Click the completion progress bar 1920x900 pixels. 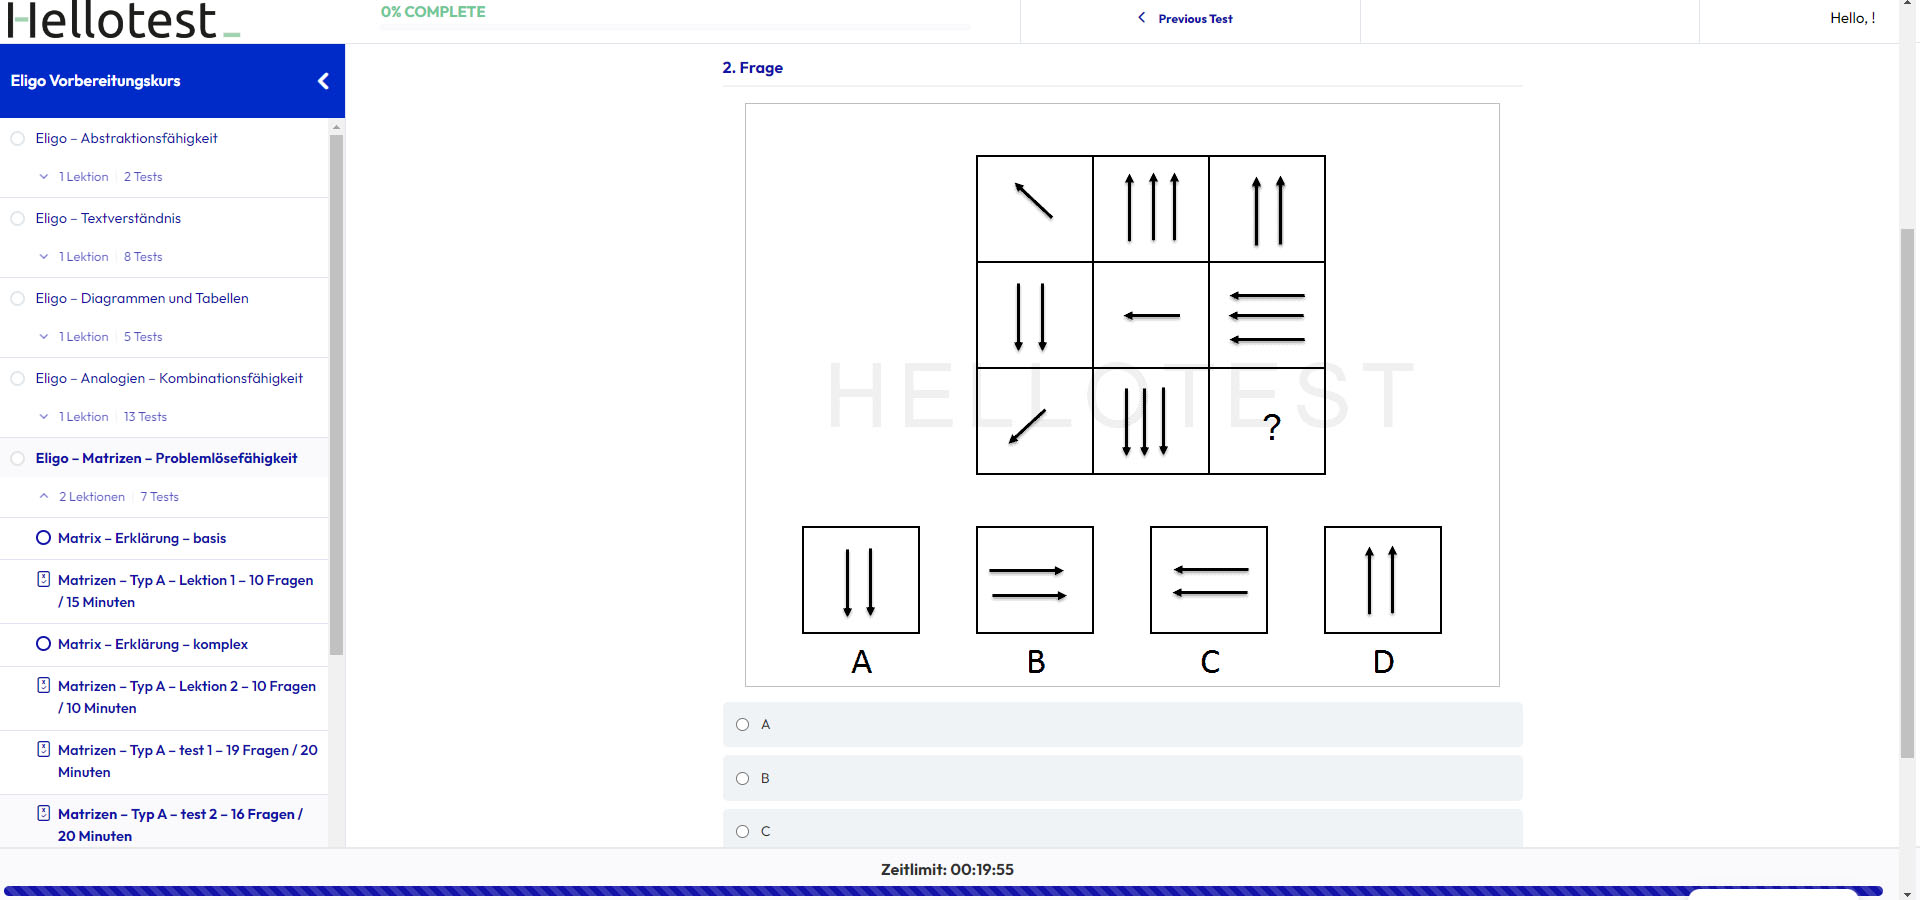tap(675, 27)
